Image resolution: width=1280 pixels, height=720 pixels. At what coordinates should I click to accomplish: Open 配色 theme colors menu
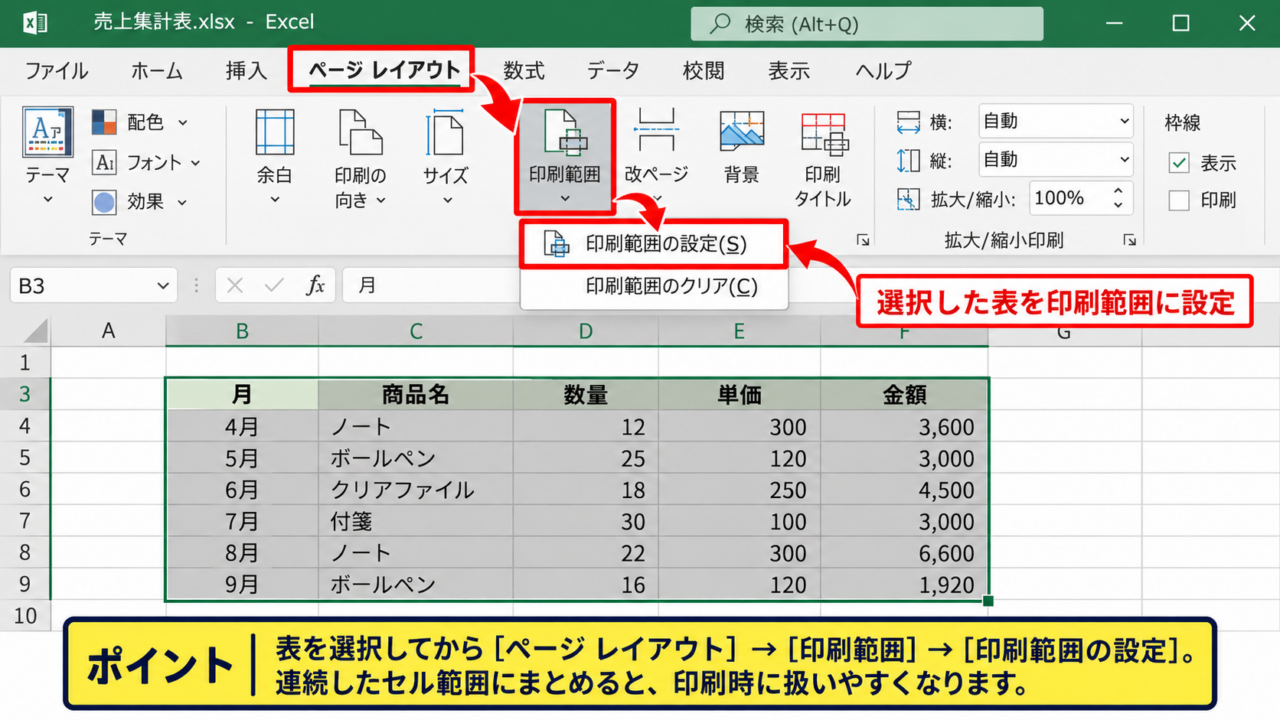(139, 122)
